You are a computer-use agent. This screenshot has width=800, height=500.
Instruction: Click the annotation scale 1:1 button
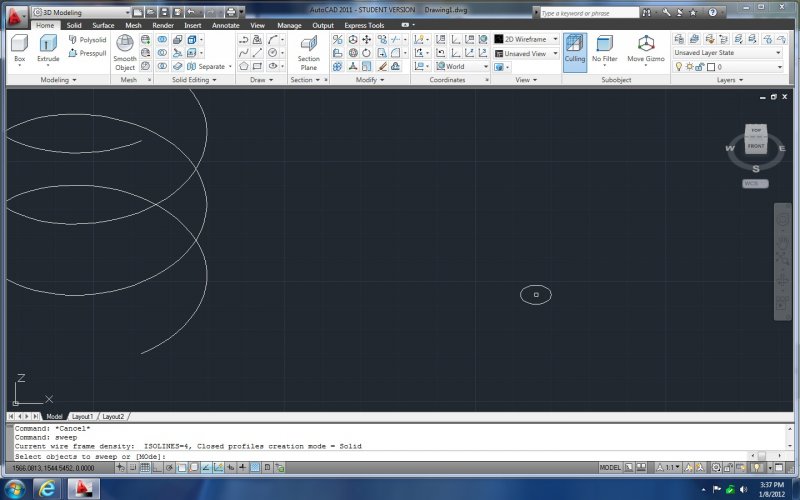[x=668, y=467]
